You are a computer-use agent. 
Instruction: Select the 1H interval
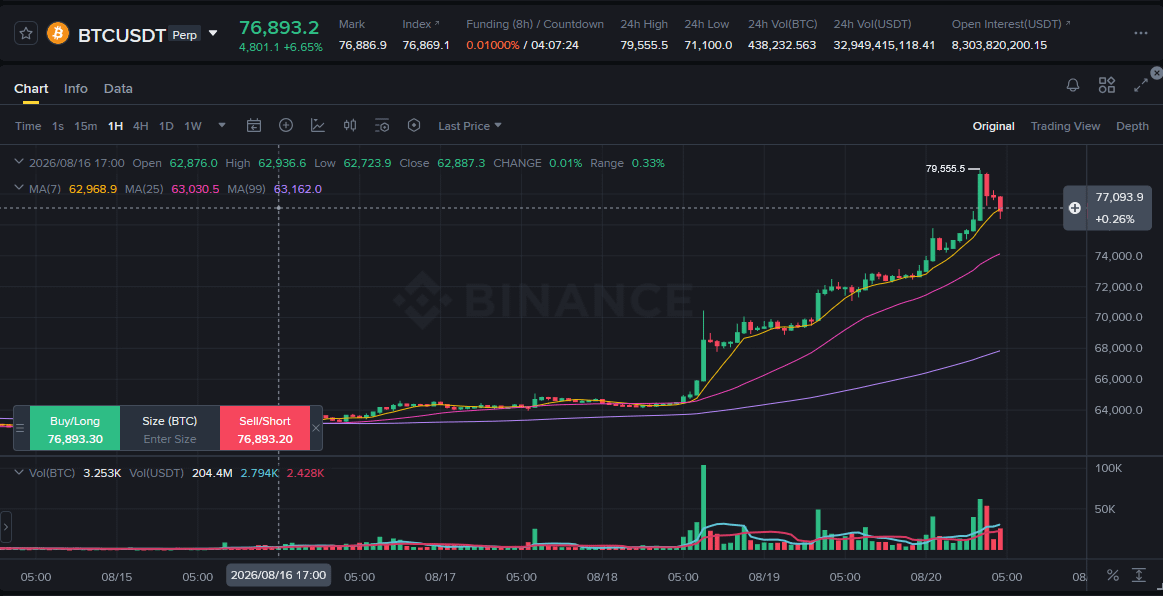click(115, 126)
